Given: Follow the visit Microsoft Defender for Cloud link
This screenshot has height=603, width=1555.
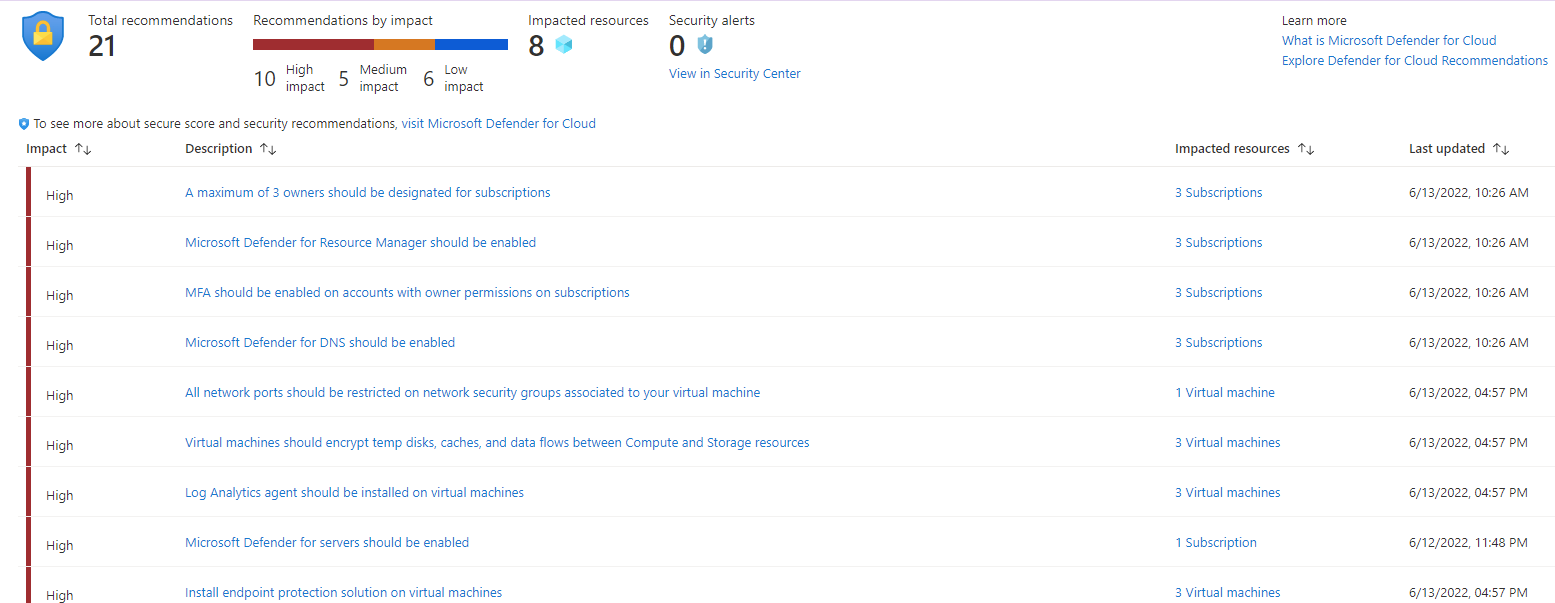Looking at the screenshot, I should (498, 124).
